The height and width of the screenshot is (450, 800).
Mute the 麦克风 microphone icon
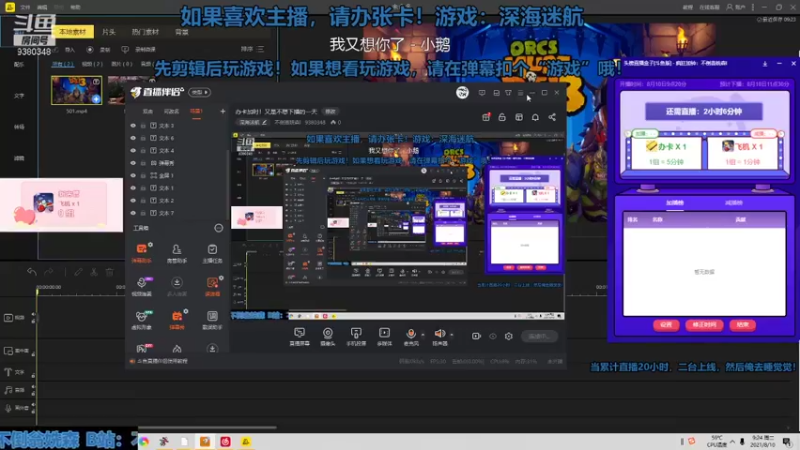point(411,334)
